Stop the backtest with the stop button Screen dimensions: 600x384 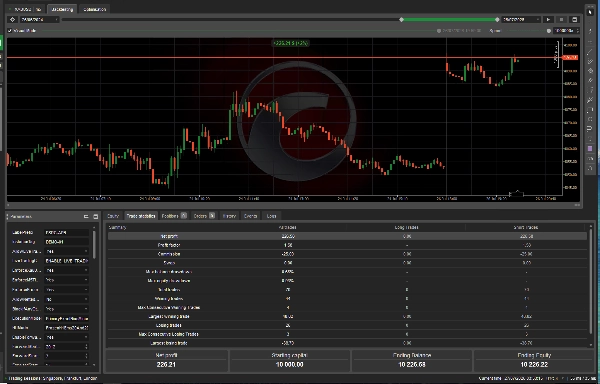coord(561,20)
